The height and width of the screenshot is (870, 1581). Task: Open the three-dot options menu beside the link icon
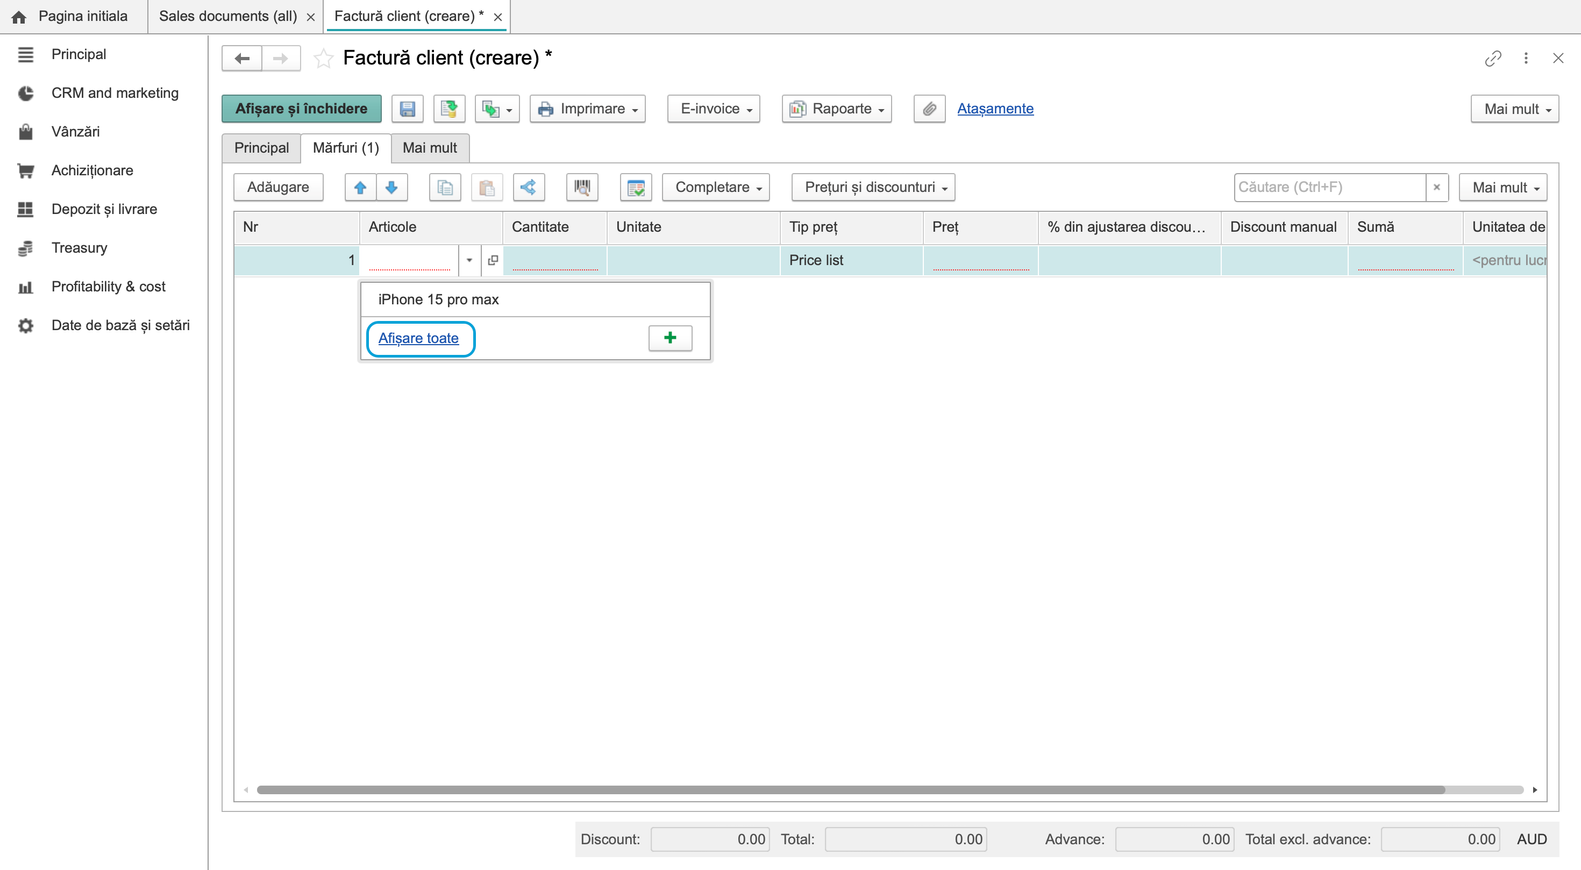click(1526, 58)
